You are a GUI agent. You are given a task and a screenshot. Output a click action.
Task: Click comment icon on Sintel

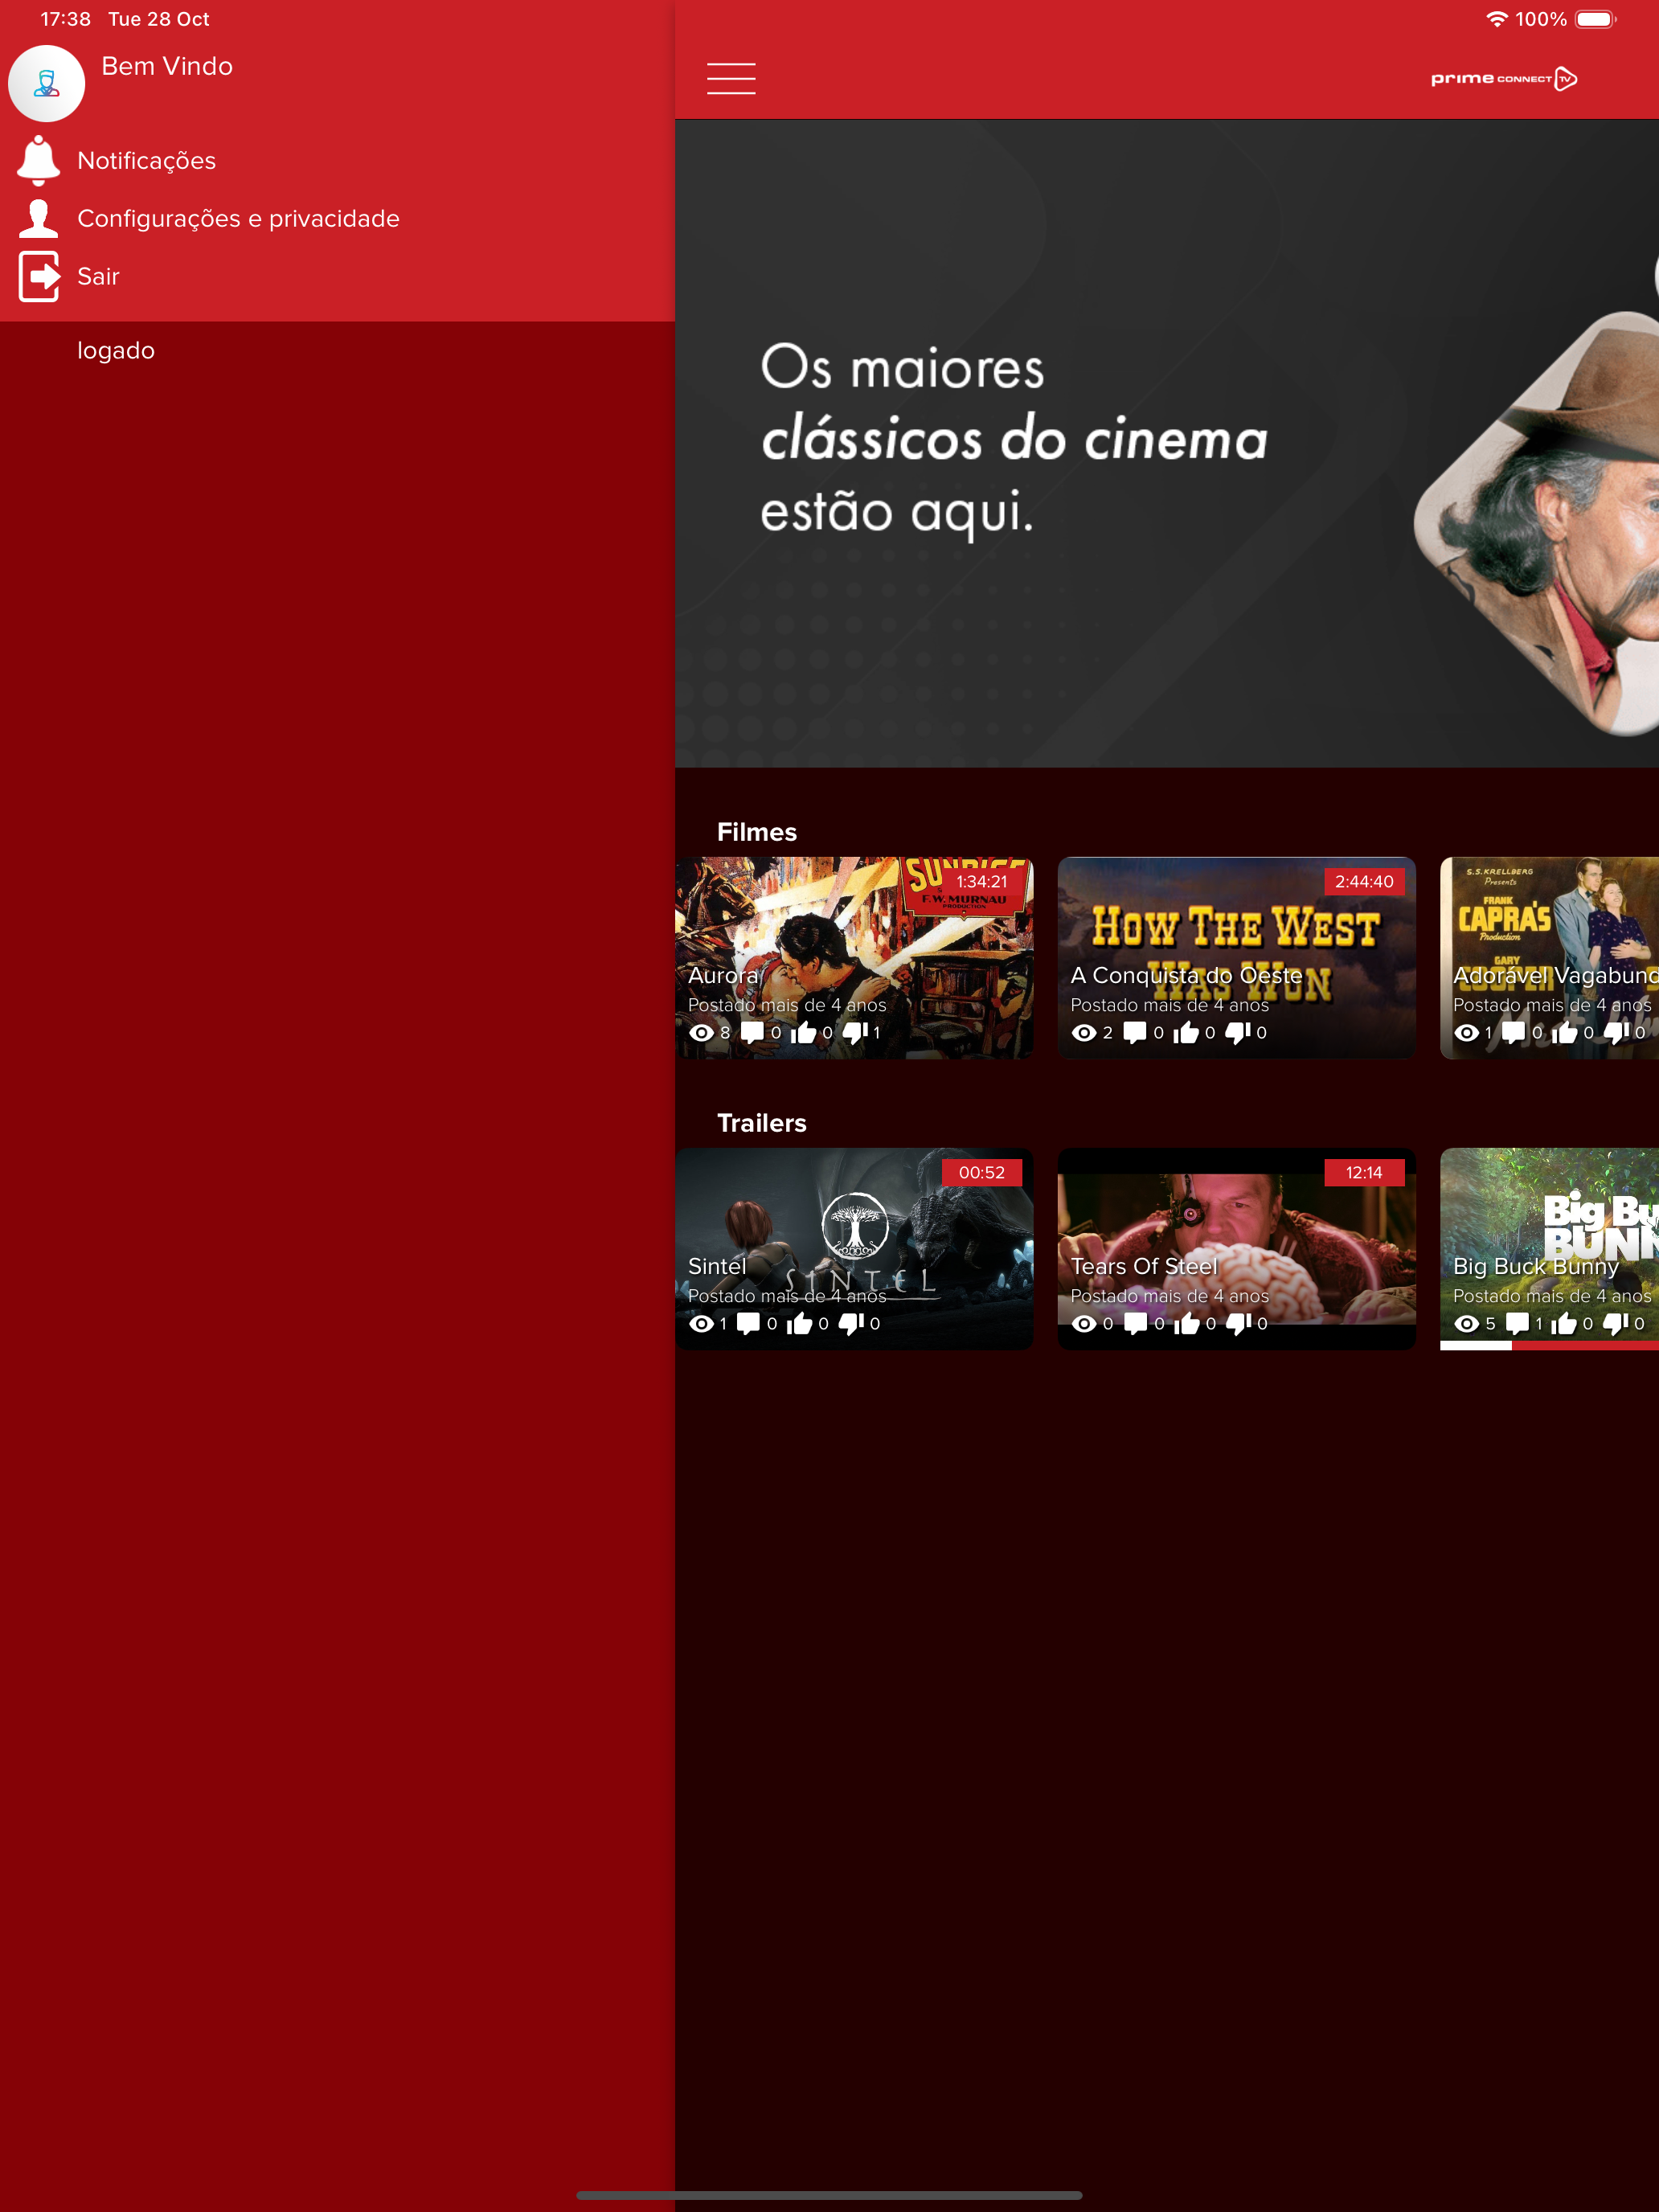point(748,1324)
